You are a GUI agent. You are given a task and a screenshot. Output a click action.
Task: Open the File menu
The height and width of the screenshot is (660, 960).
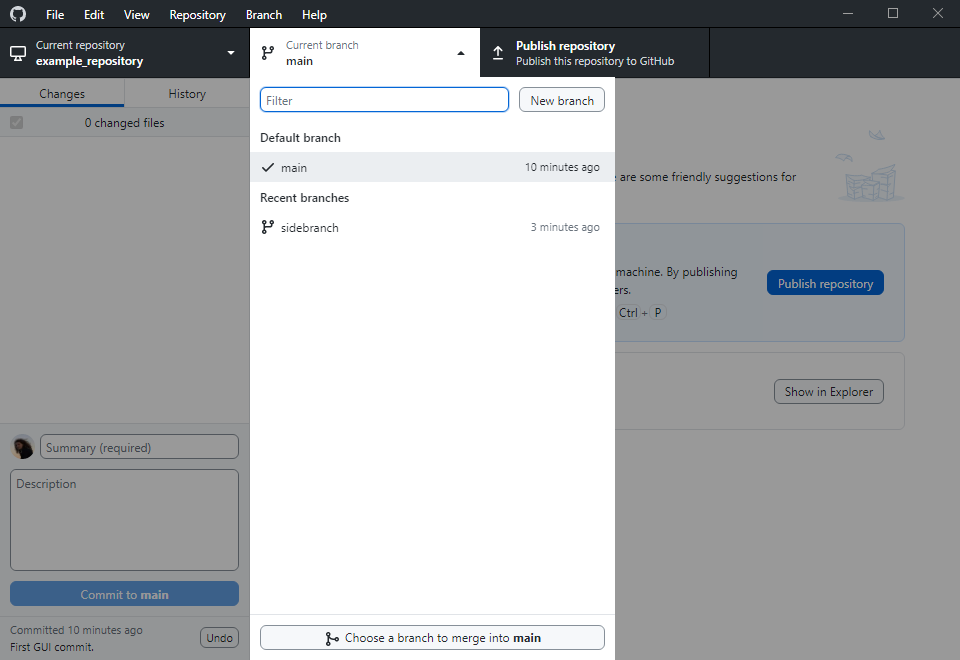55,15
